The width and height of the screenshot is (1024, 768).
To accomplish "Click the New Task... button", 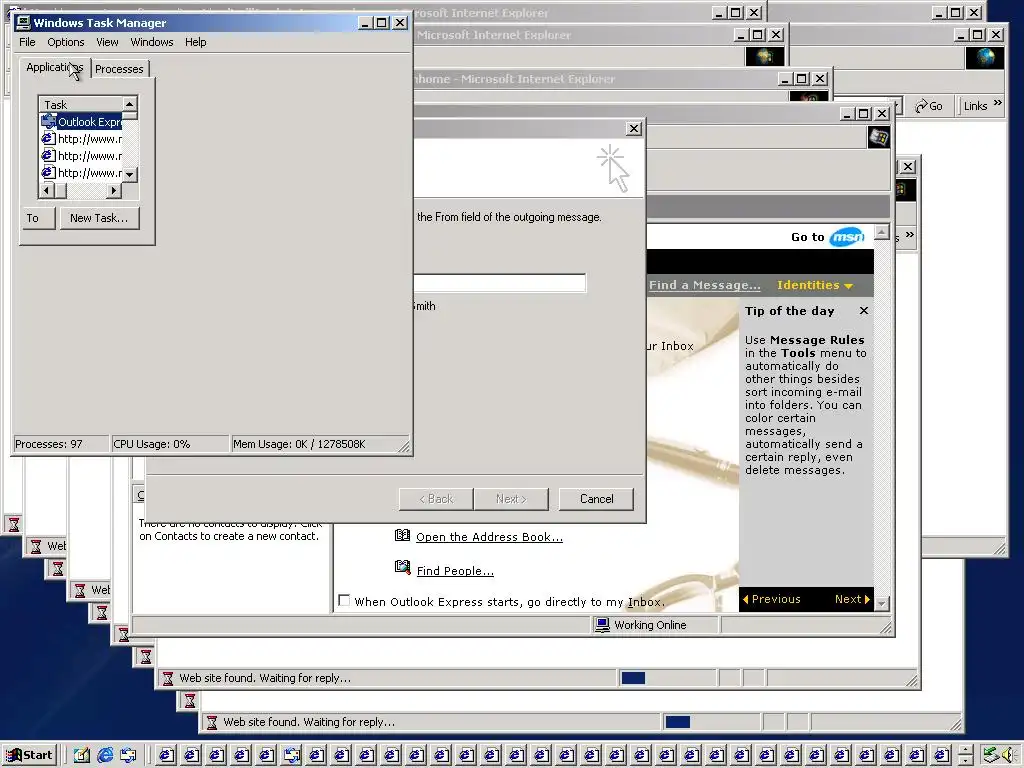I will click(x=99, y=218).
